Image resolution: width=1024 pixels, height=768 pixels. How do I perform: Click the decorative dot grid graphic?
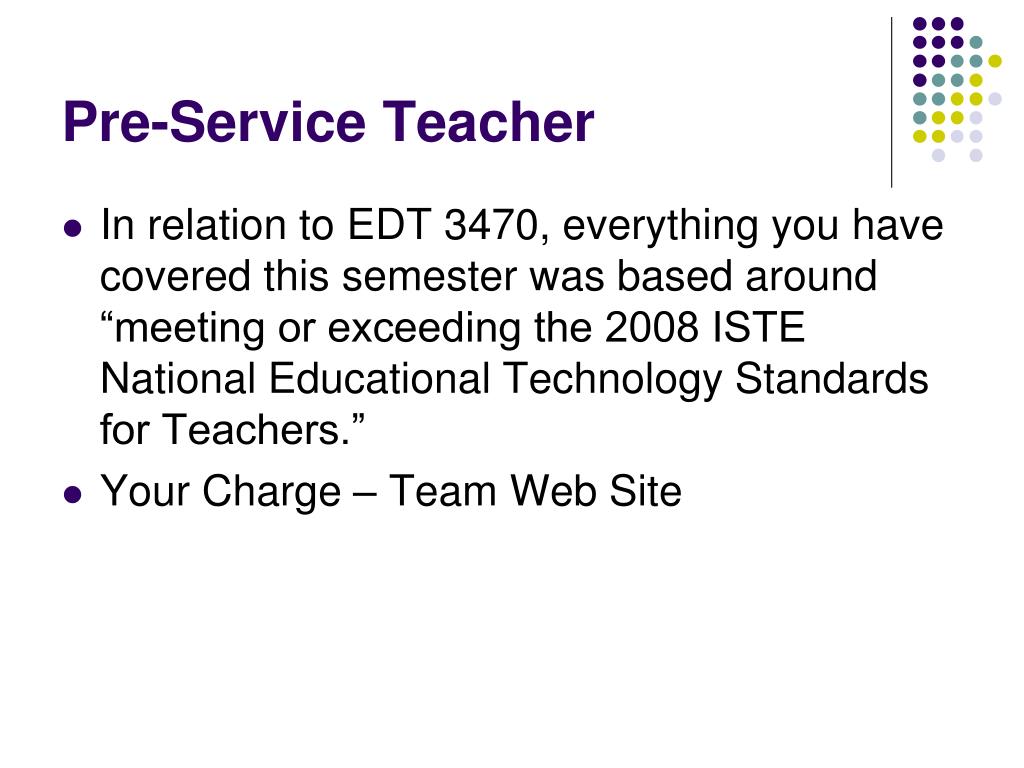click(x=957, y=89)
